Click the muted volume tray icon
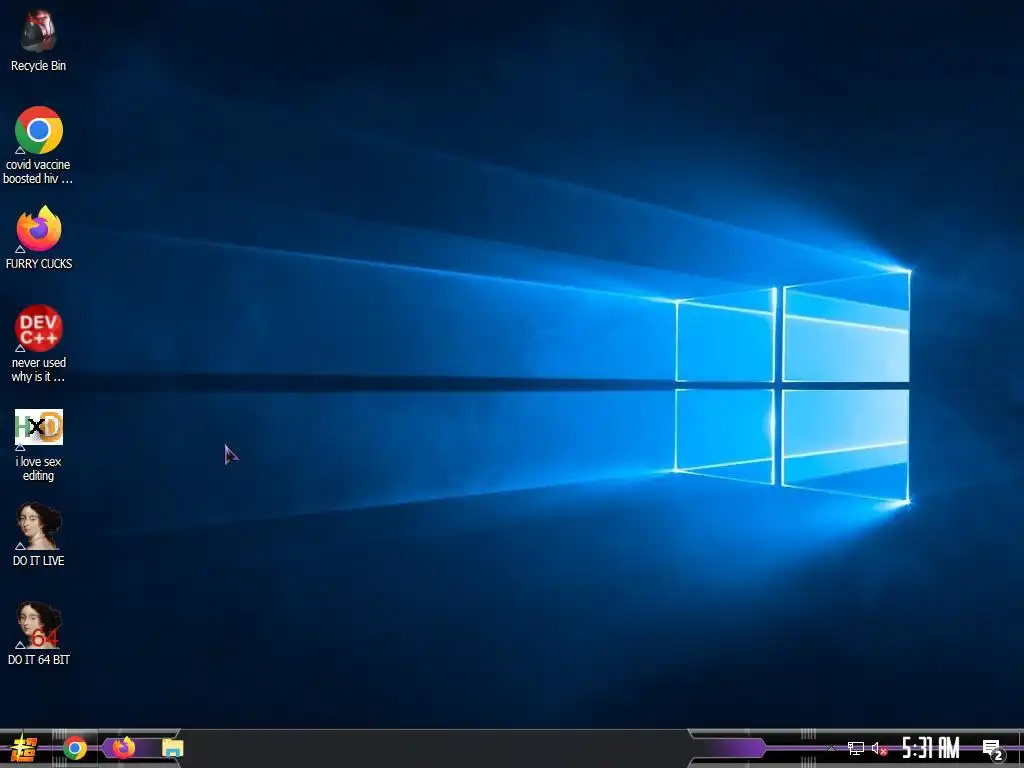The height and width of the screenshot is (768, 1024). tap(880, 748)
